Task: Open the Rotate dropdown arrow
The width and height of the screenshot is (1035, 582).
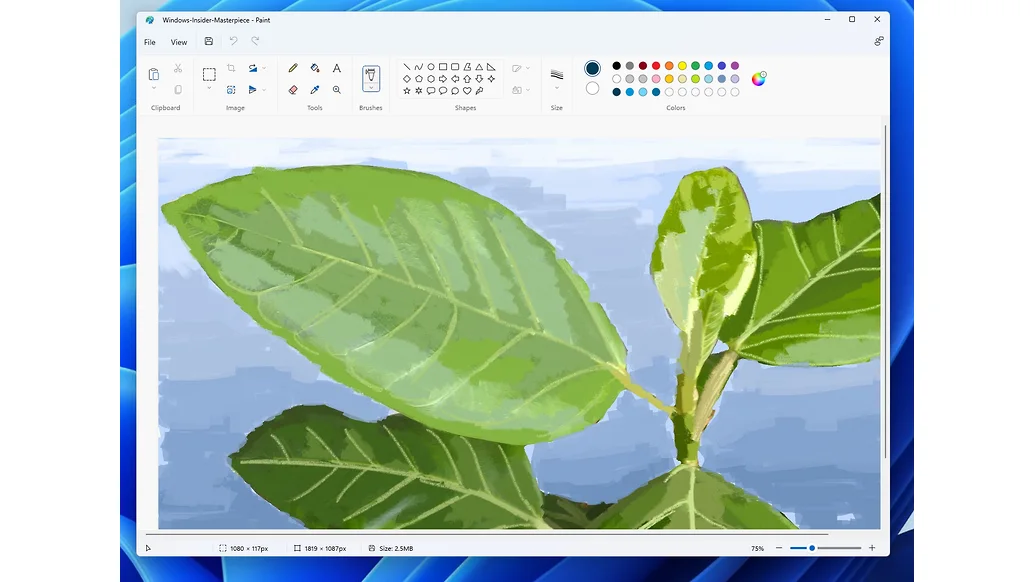Action: tap(264, 68)
